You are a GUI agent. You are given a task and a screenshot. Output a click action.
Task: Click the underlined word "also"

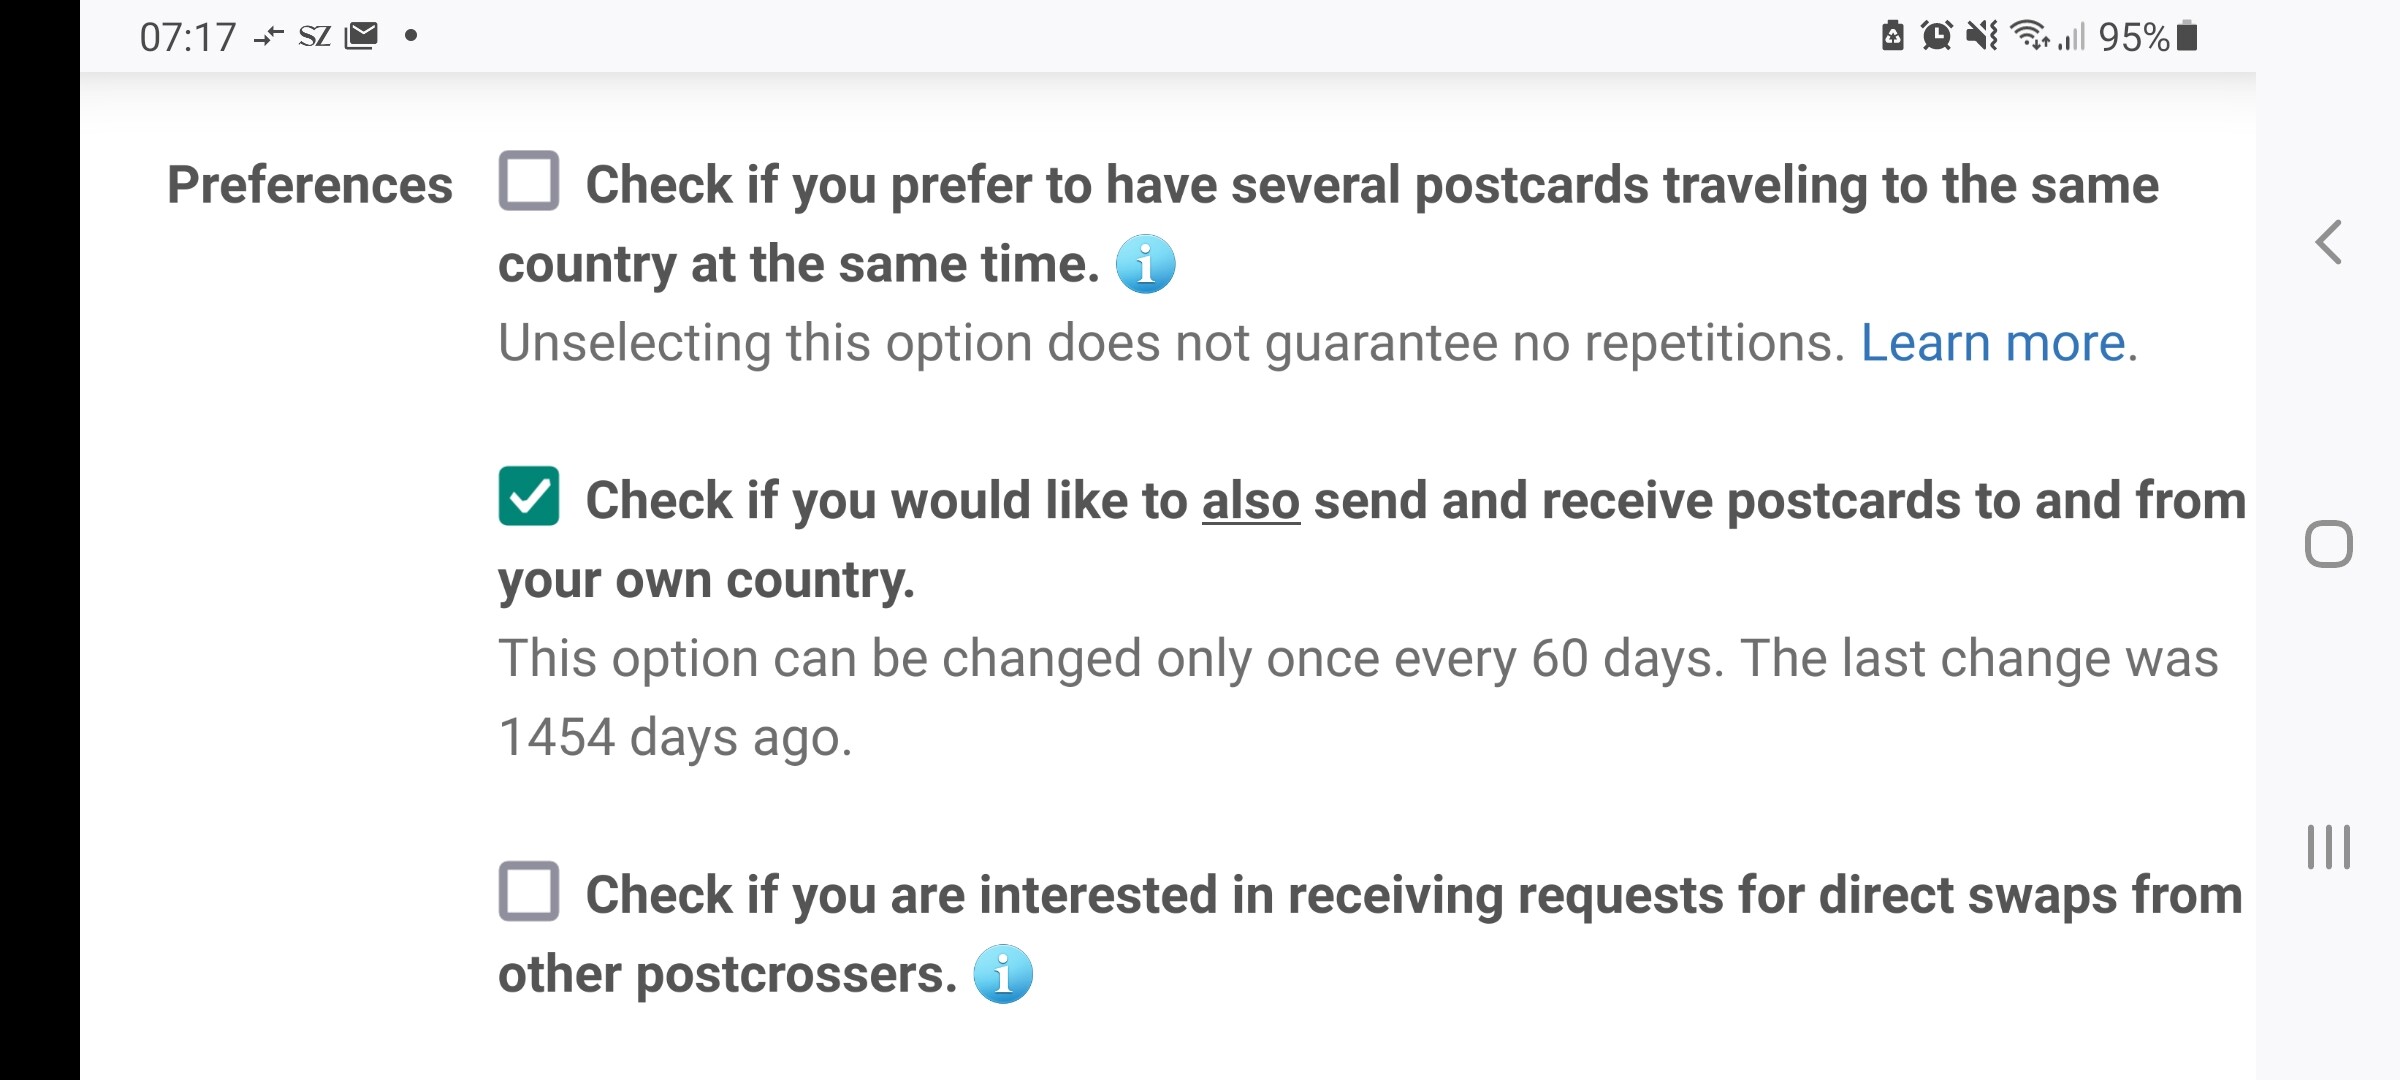click(1251, 500)
